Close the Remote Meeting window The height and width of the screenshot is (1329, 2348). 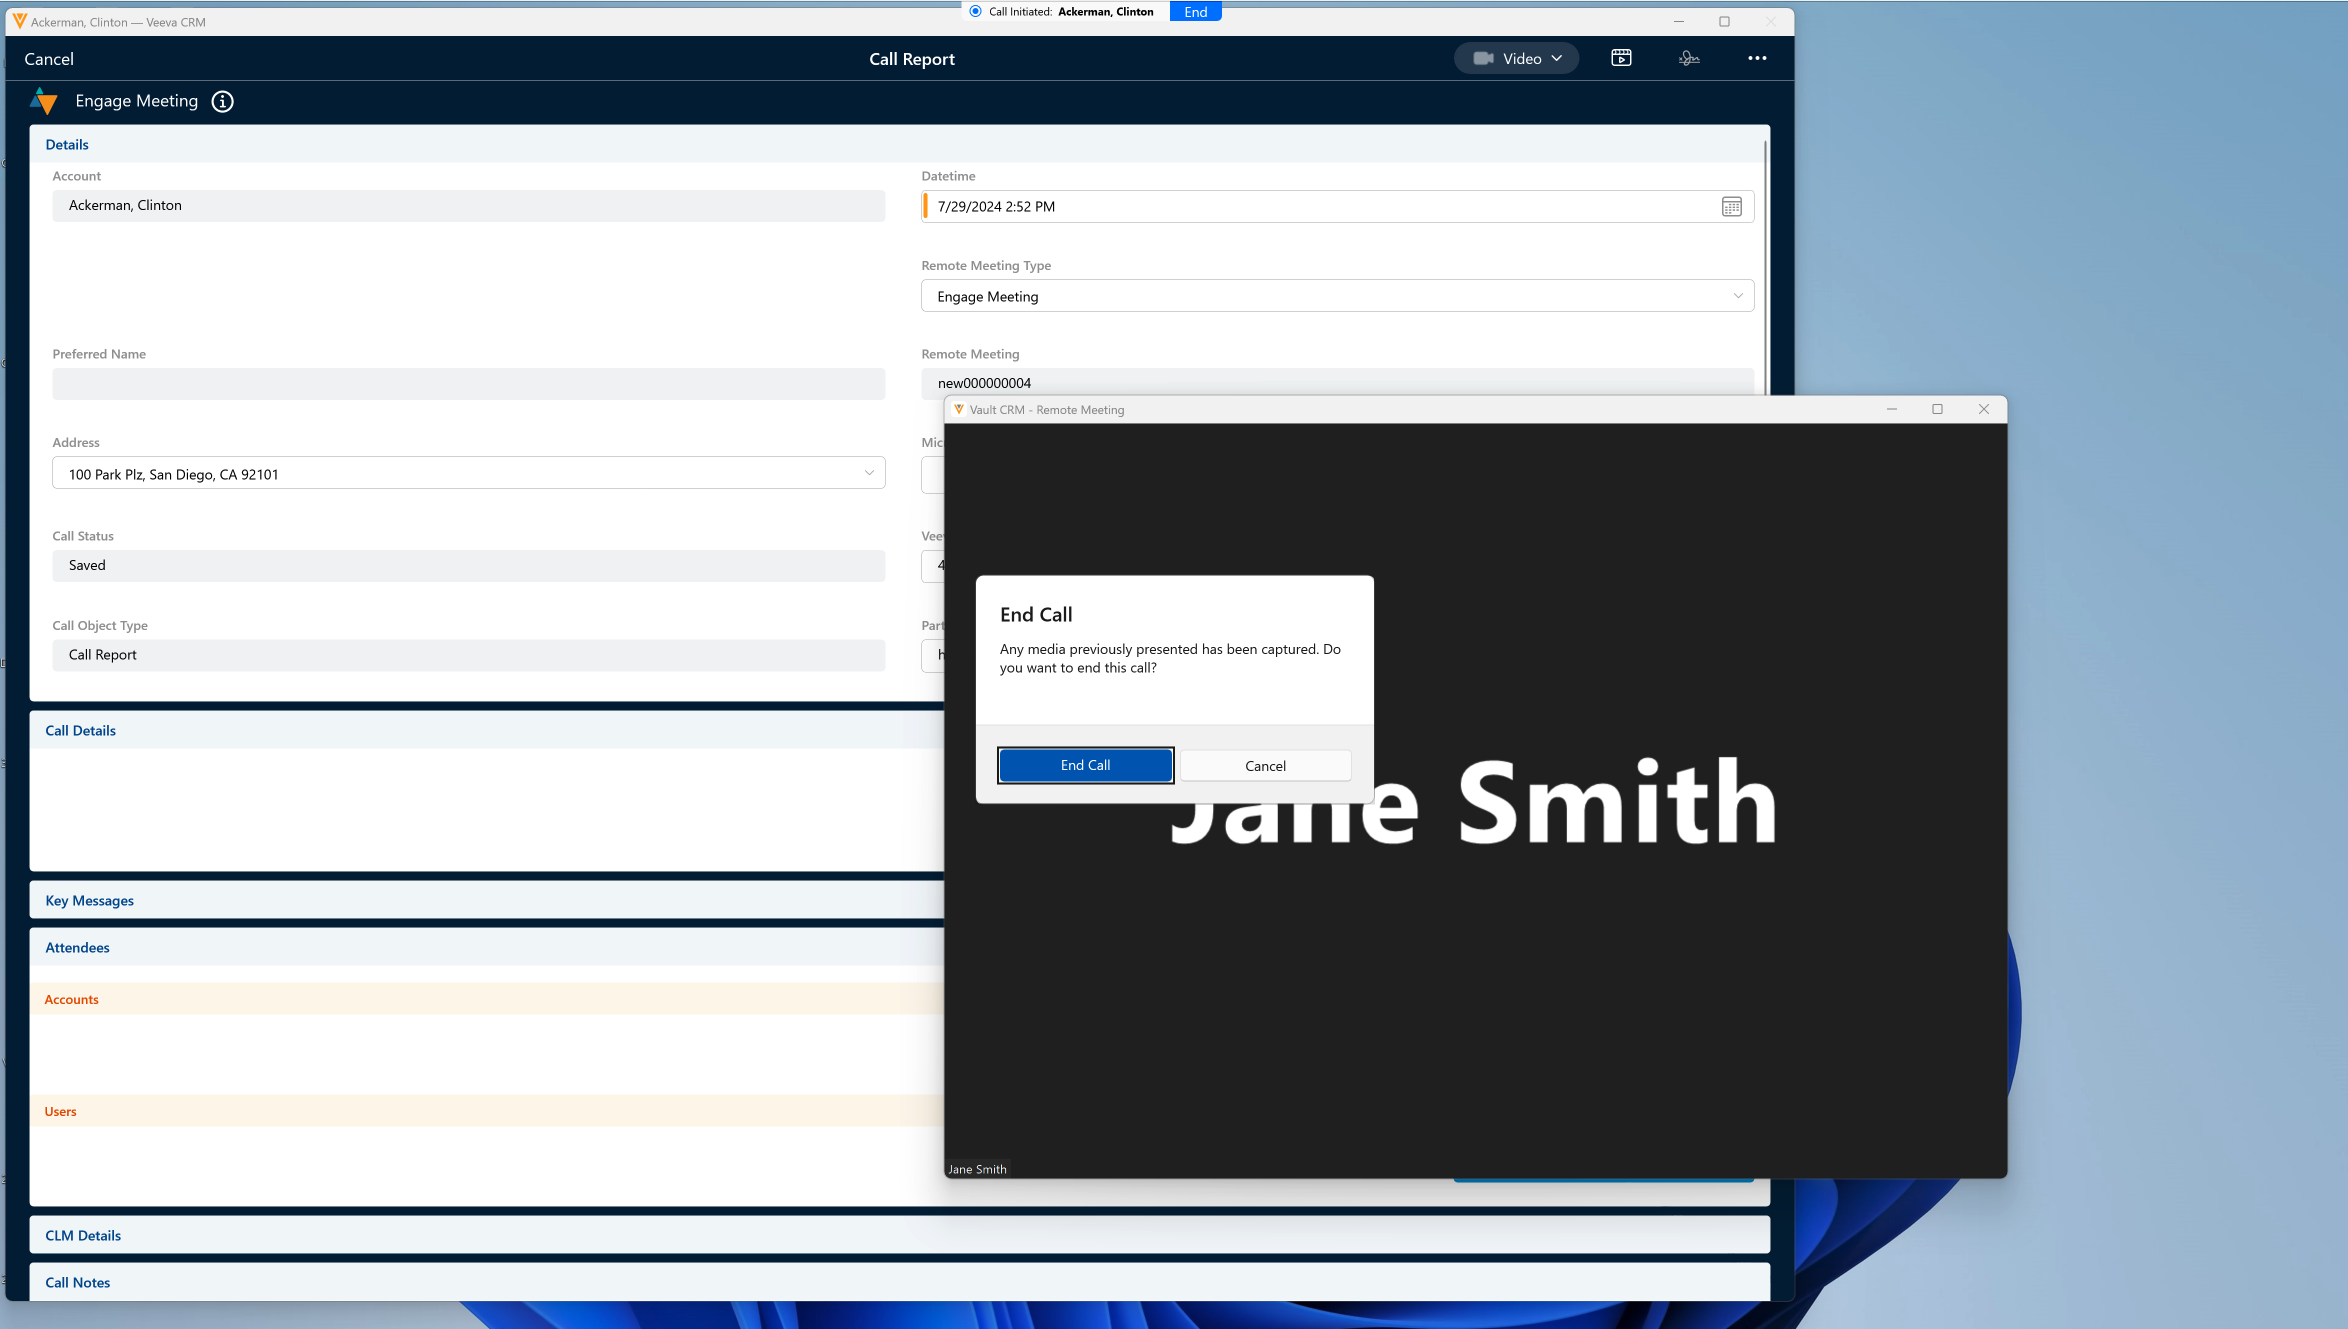click(1984, 409)
